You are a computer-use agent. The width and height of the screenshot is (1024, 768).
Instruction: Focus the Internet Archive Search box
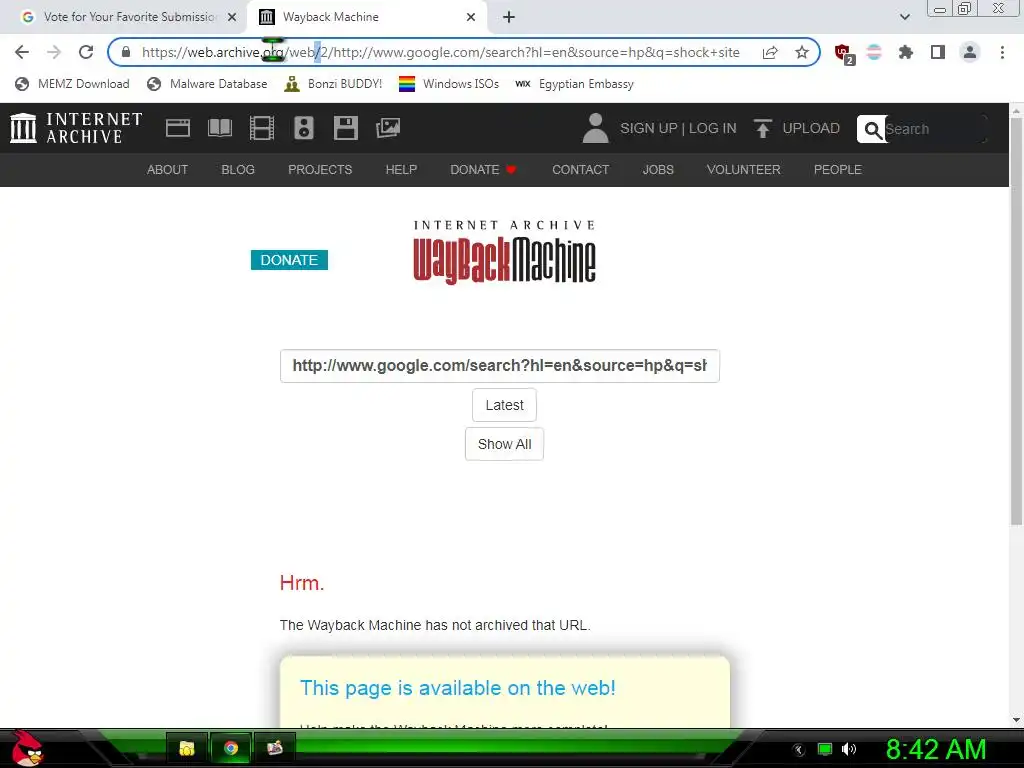pos(934,129)
